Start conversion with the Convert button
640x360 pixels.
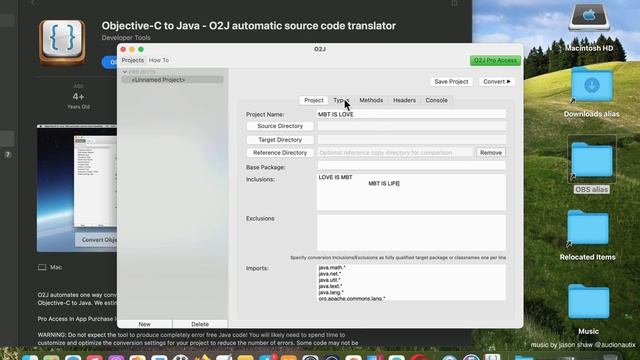(x=497, y=82)
